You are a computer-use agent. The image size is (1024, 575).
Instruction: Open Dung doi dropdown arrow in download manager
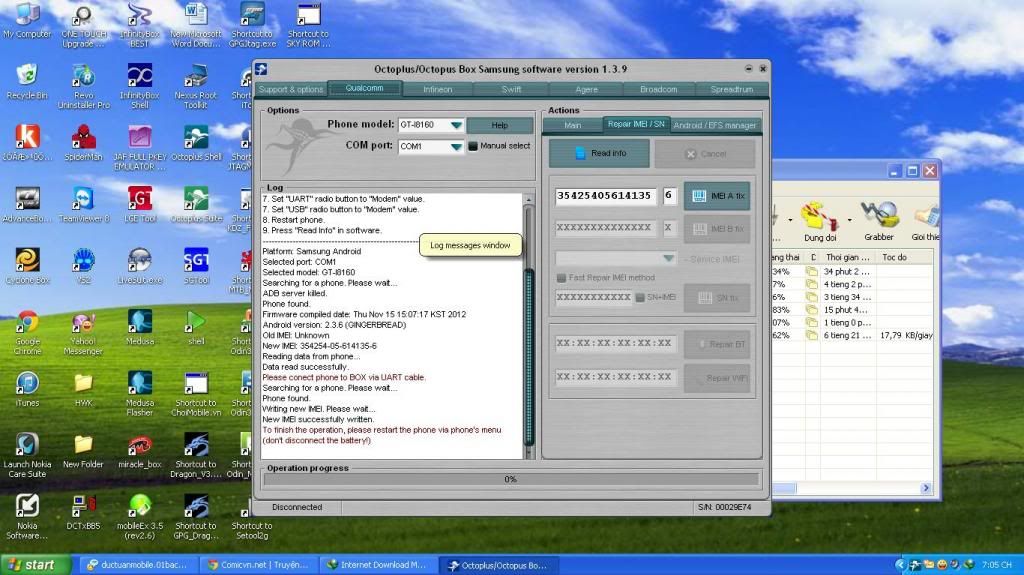(x=850, y=220)
